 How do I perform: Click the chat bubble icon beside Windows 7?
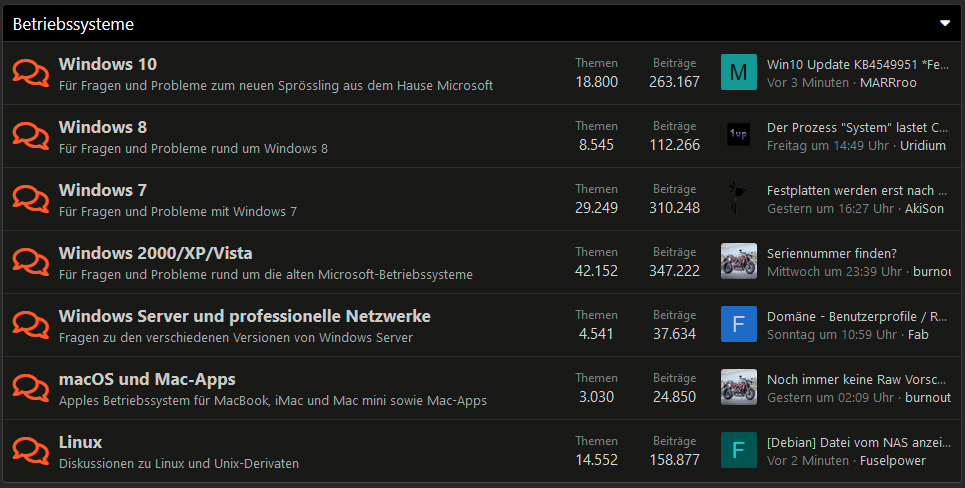(31, 199)
